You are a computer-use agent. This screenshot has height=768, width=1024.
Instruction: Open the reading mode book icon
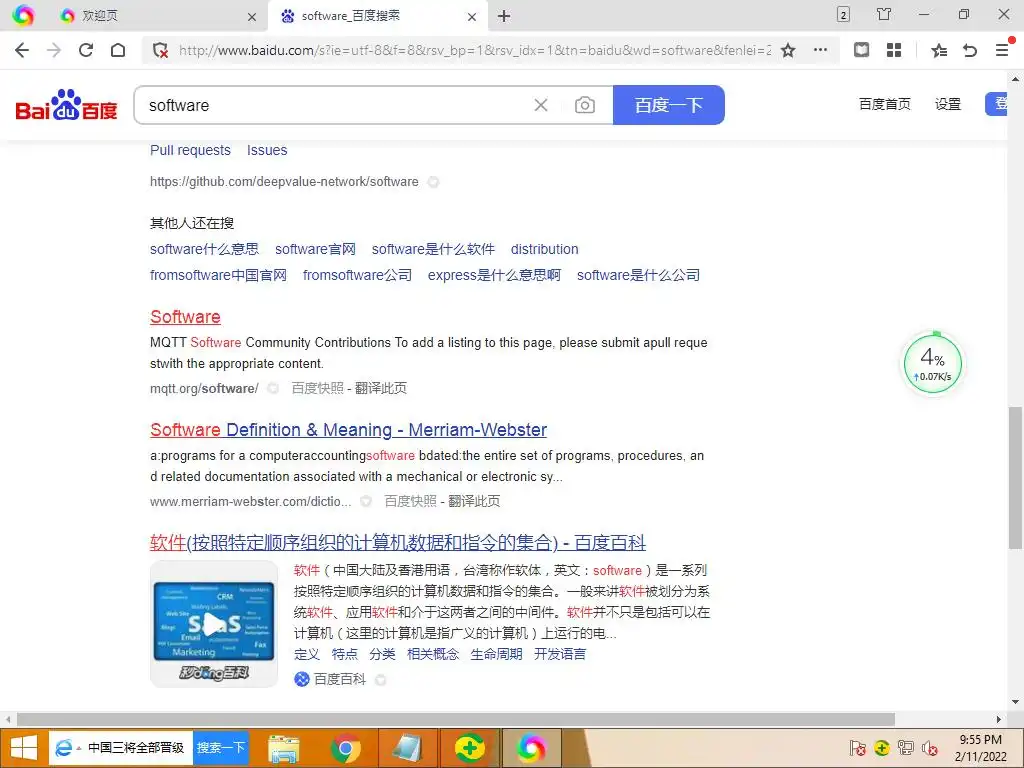(x=861, y=50)
